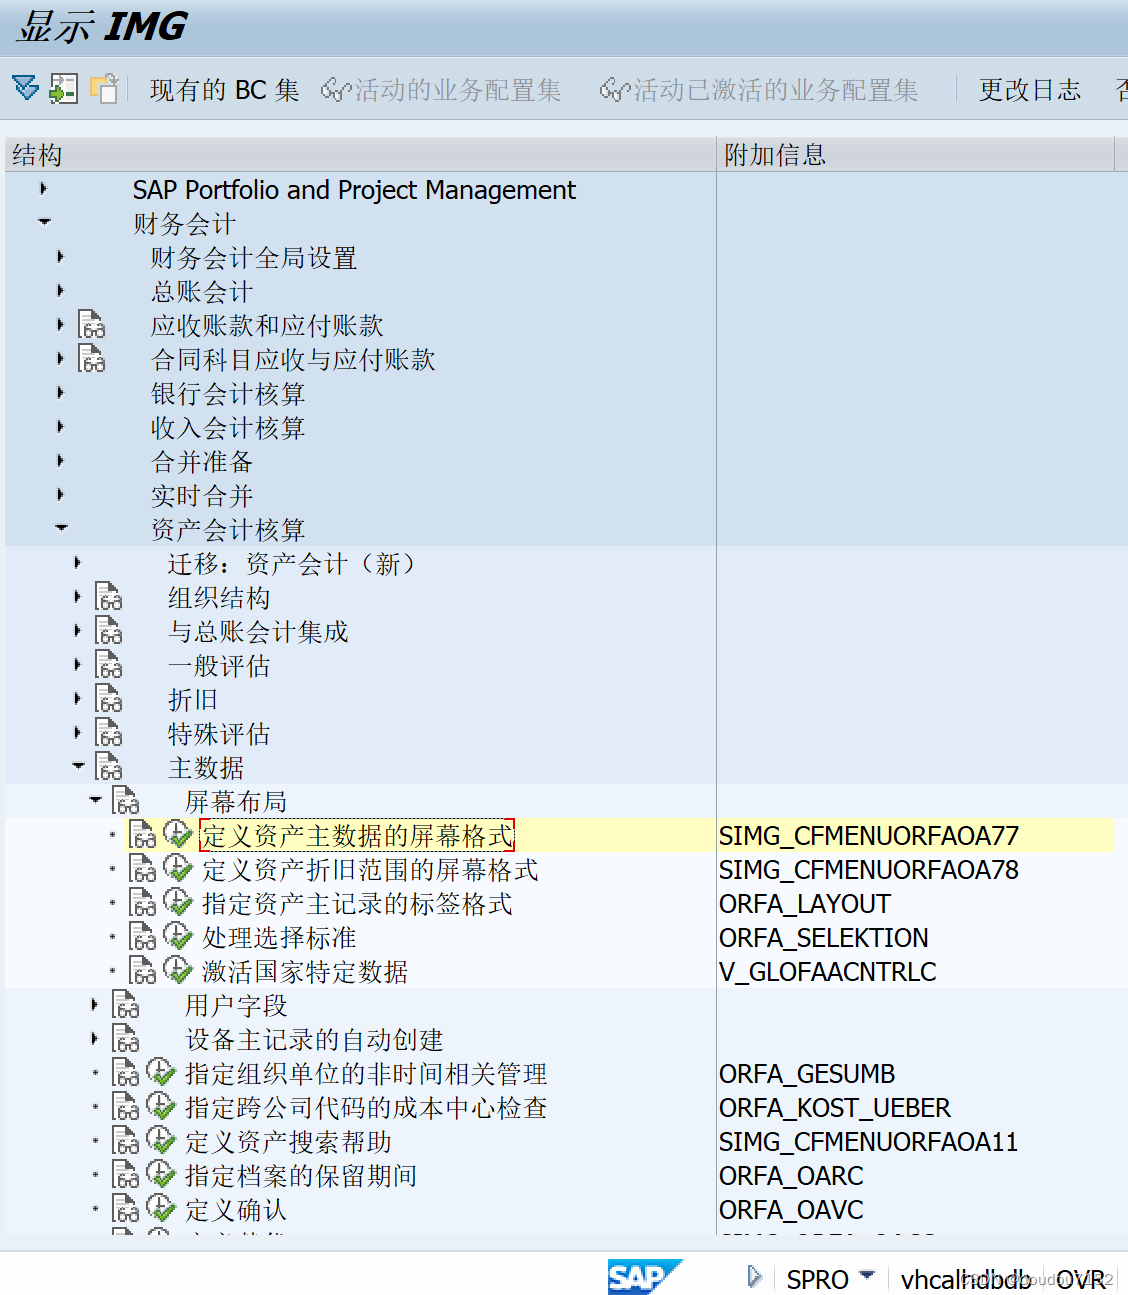Image resolution: width=1128 pixels, height=1295 pixels.
Task: Expand the 银行会计核算 node
Action: pyautogui.click(x=60, y=392)
